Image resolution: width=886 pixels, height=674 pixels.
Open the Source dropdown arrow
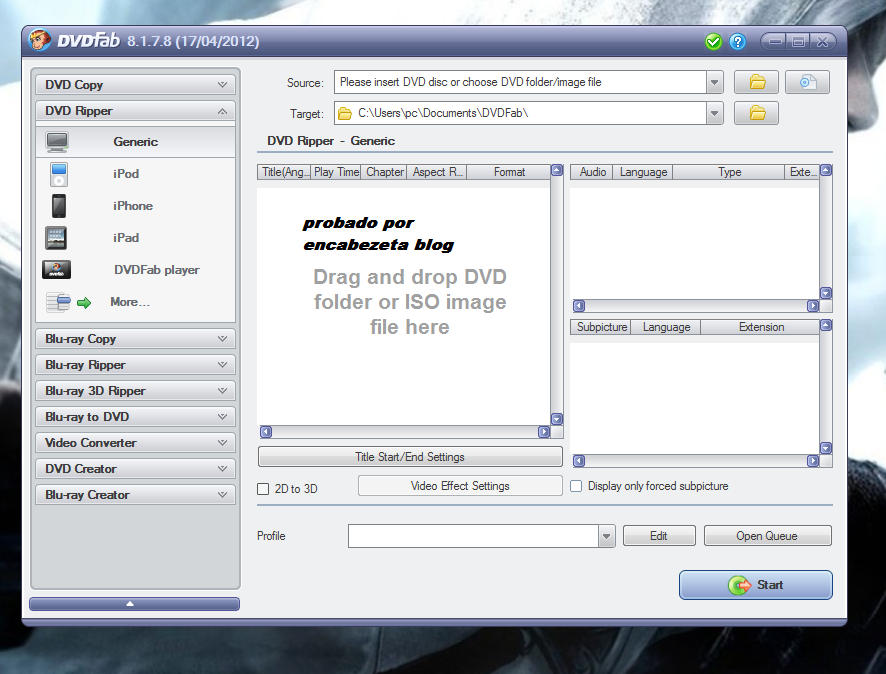pos(714,82)
